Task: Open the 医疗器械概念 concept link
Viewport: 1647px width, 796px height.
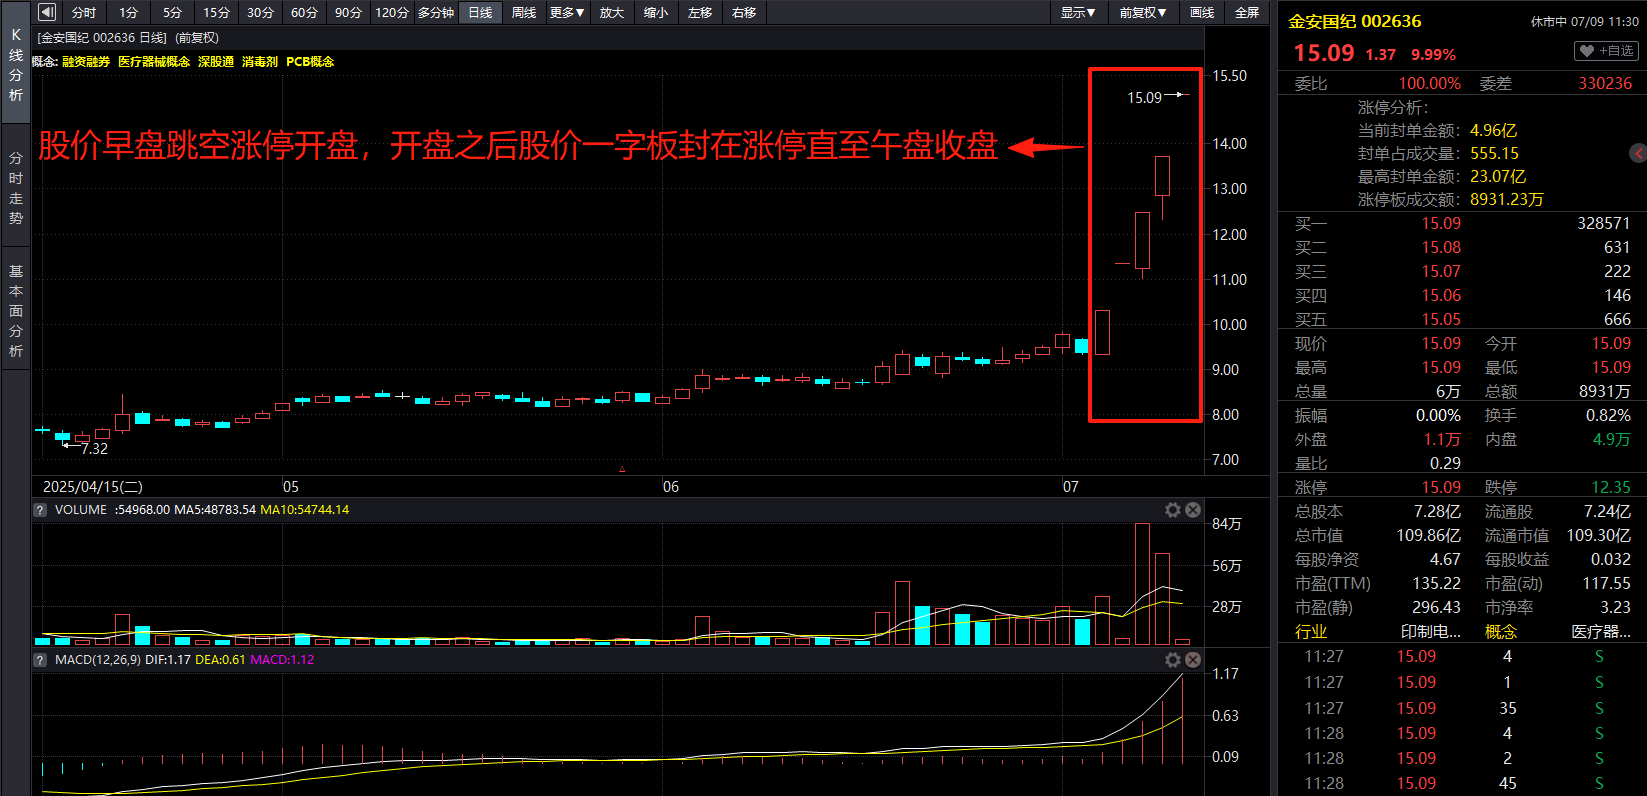Action: (x=154, y=62)
